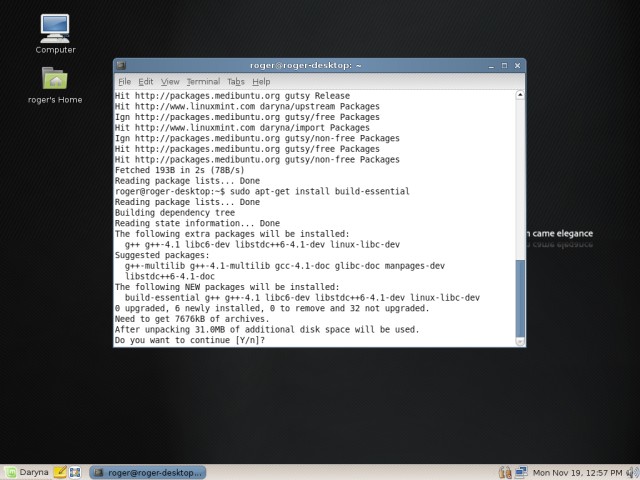Screen dimensions: 640x480
Task: Click the 'Reading state information... Done' line
Action: click(x=197, y=223)
